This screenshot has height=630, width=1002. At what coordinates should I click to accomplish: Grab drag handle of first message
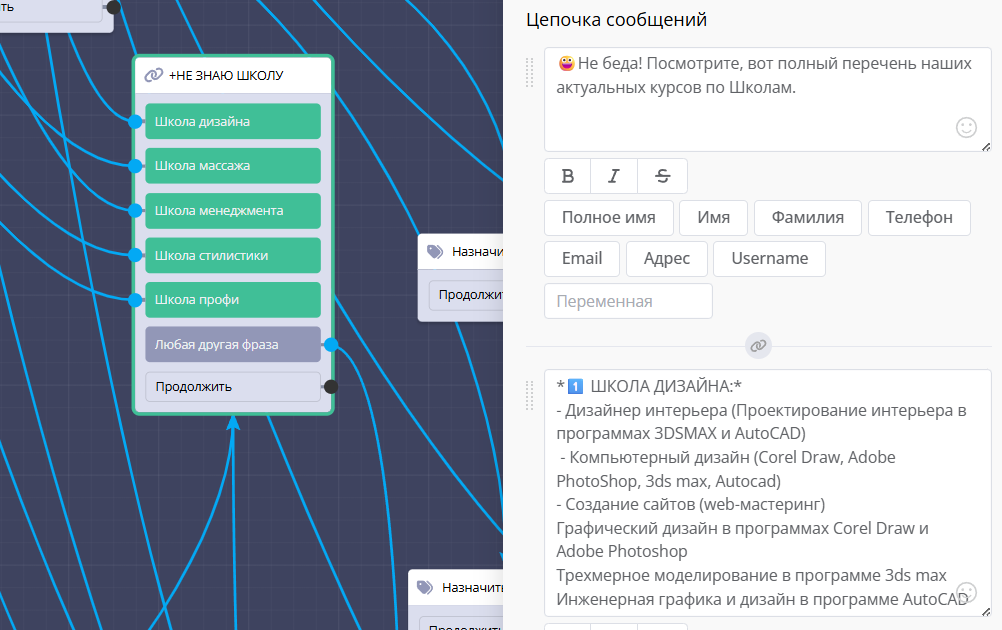click(531, 72)
